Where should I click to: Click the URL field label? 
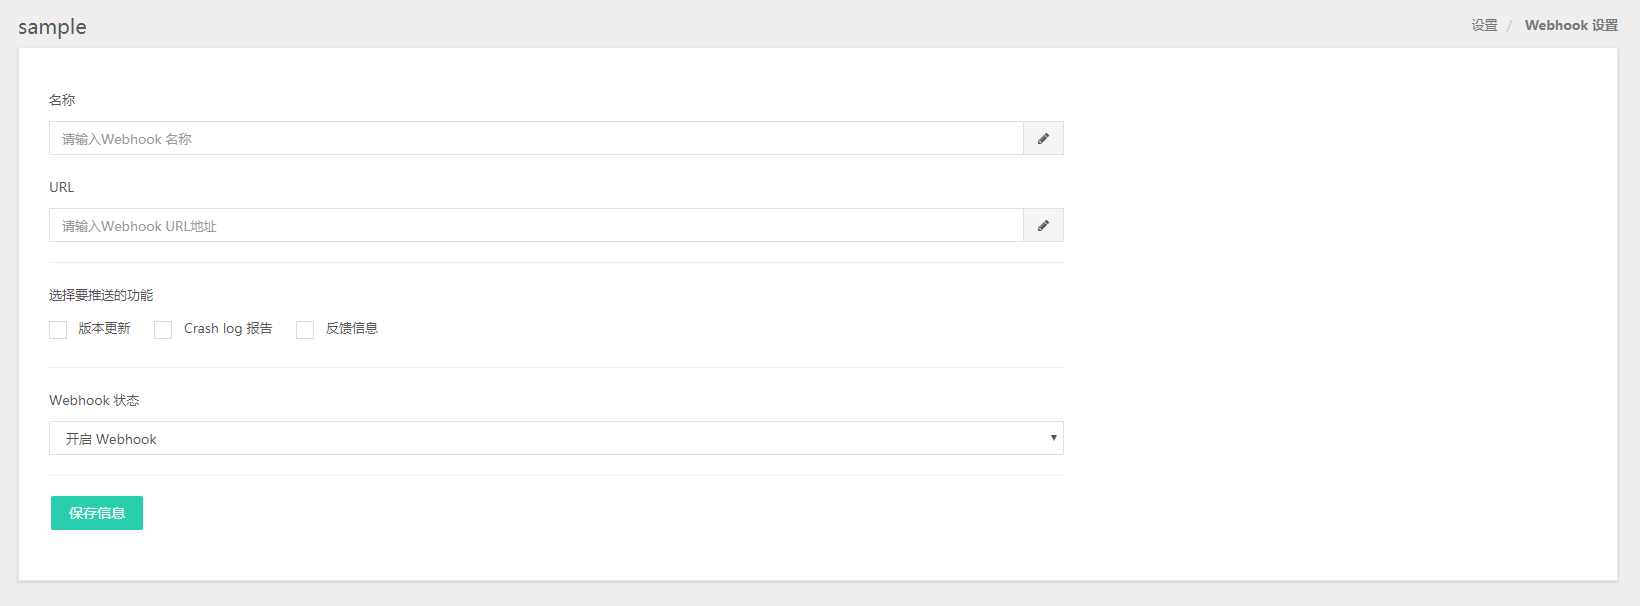tap(62, 187)
